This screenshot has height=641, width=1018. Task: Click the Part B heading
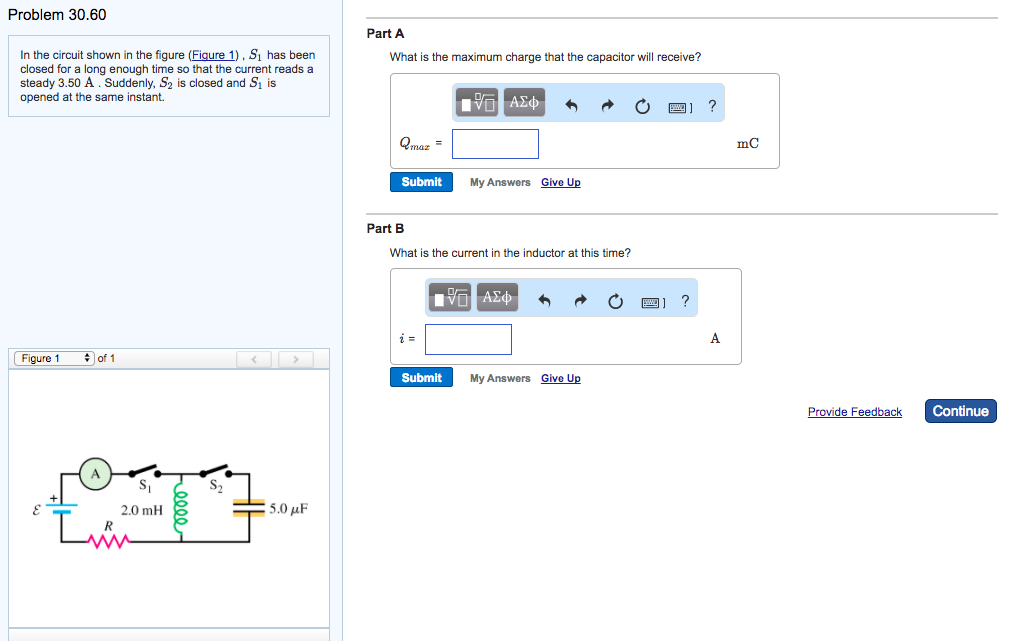385,229
